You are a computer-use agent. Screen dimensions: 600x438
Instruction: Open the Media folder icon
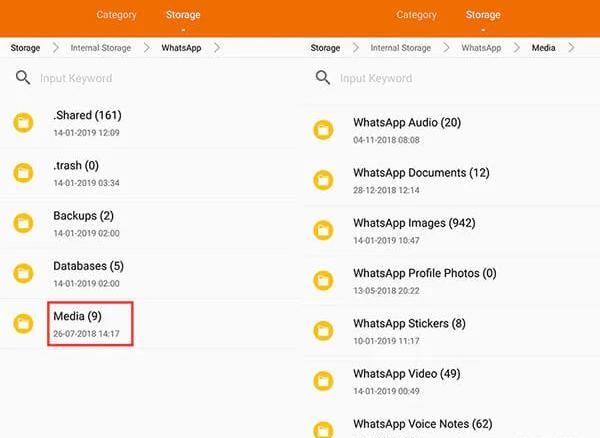point(23,324)
